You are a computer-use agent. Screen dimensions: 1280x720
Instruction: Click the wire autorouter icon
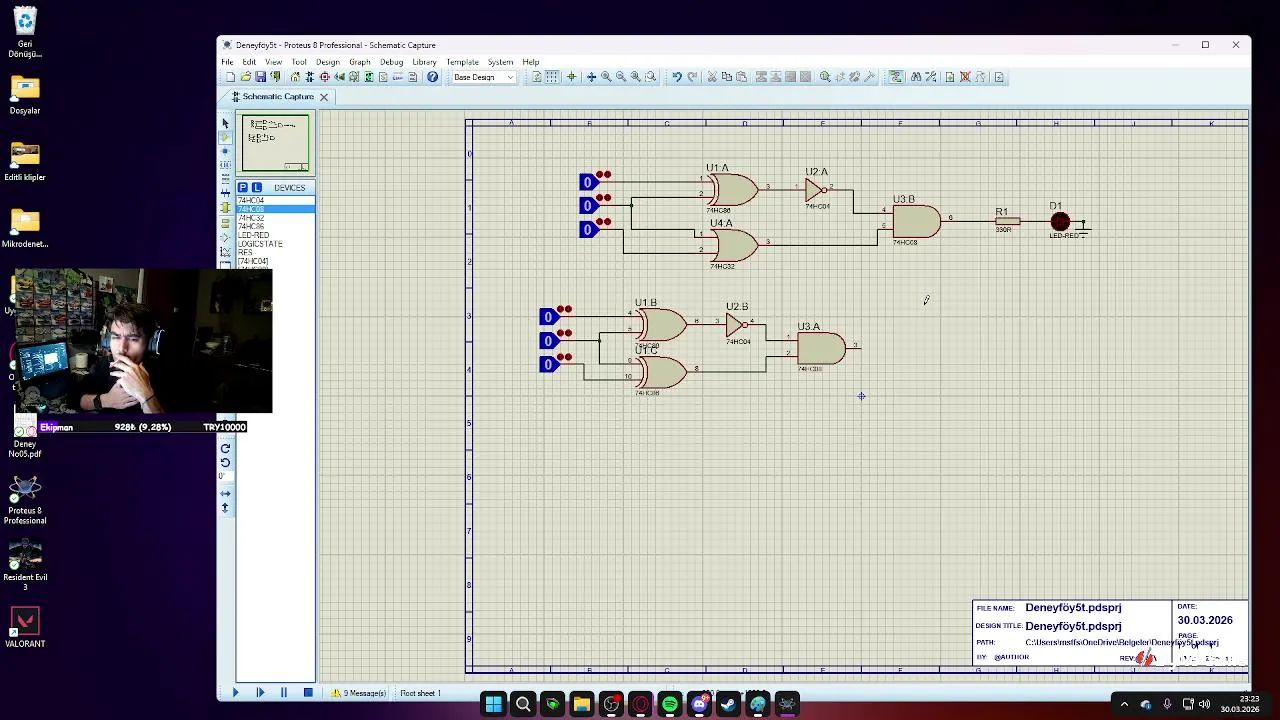pyautogui.click(x=897, y=77)
